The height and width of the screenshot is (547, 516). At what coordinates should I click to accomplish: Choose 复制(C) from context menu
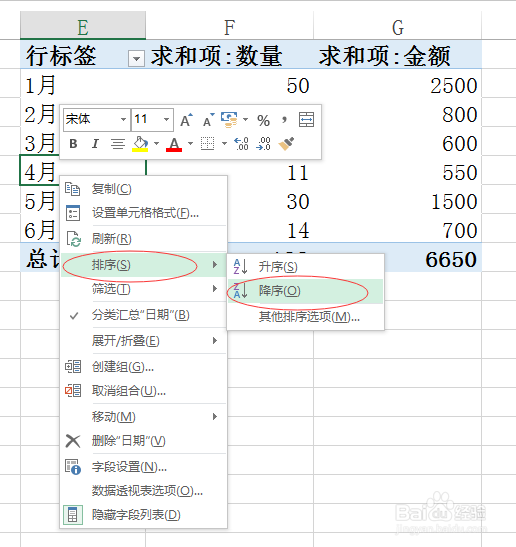(x=144, y=189)
